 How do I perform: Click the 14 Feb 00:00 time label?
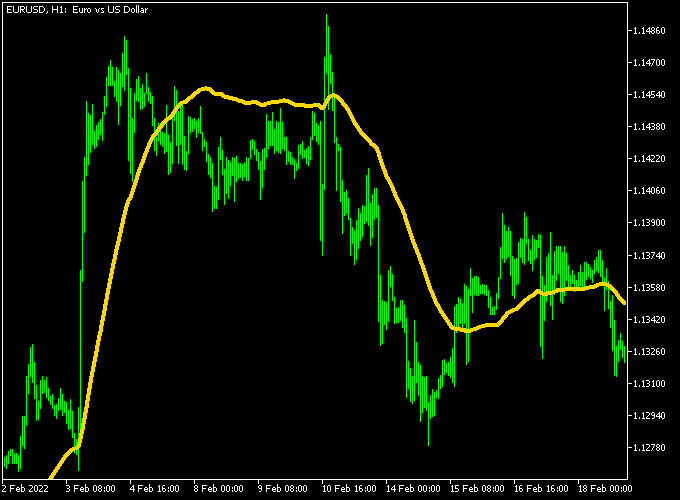[x=411, y=489]
